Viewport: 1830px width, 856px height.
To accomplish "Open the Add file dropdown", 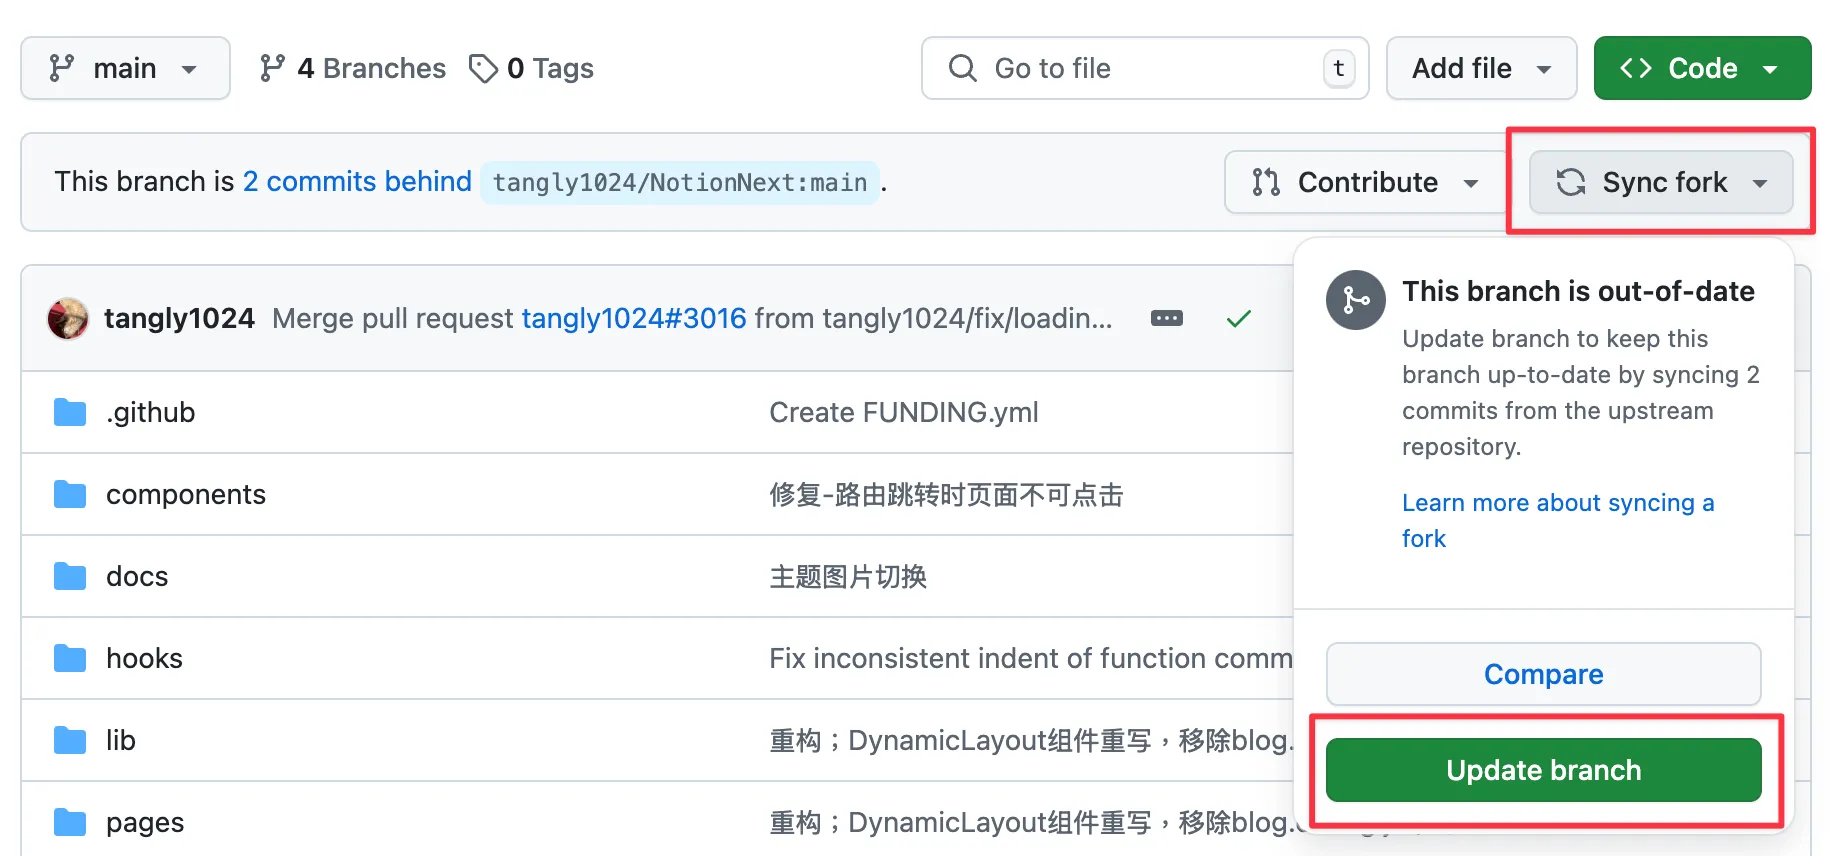I will point(1481,68).
